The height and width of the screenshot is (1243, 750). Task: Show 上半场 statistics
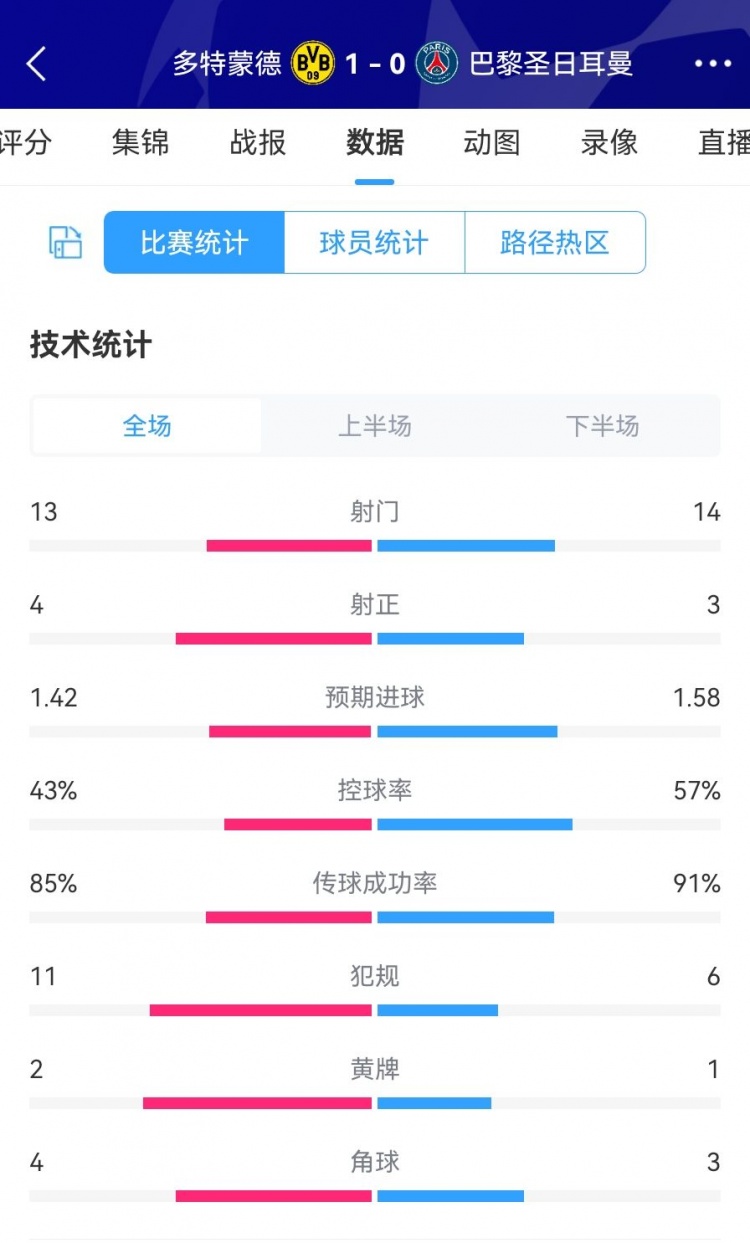[375, 426]
